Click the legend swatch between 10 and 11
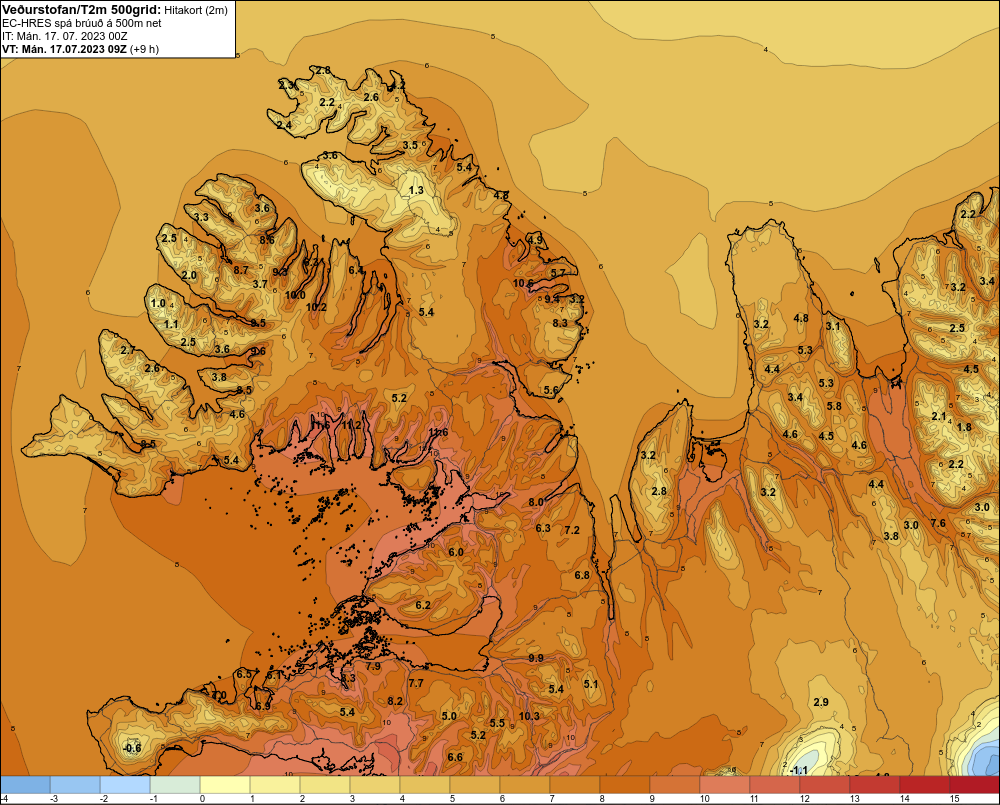Viewport: 1000px width, 805px height. click(x=724, y=785)
